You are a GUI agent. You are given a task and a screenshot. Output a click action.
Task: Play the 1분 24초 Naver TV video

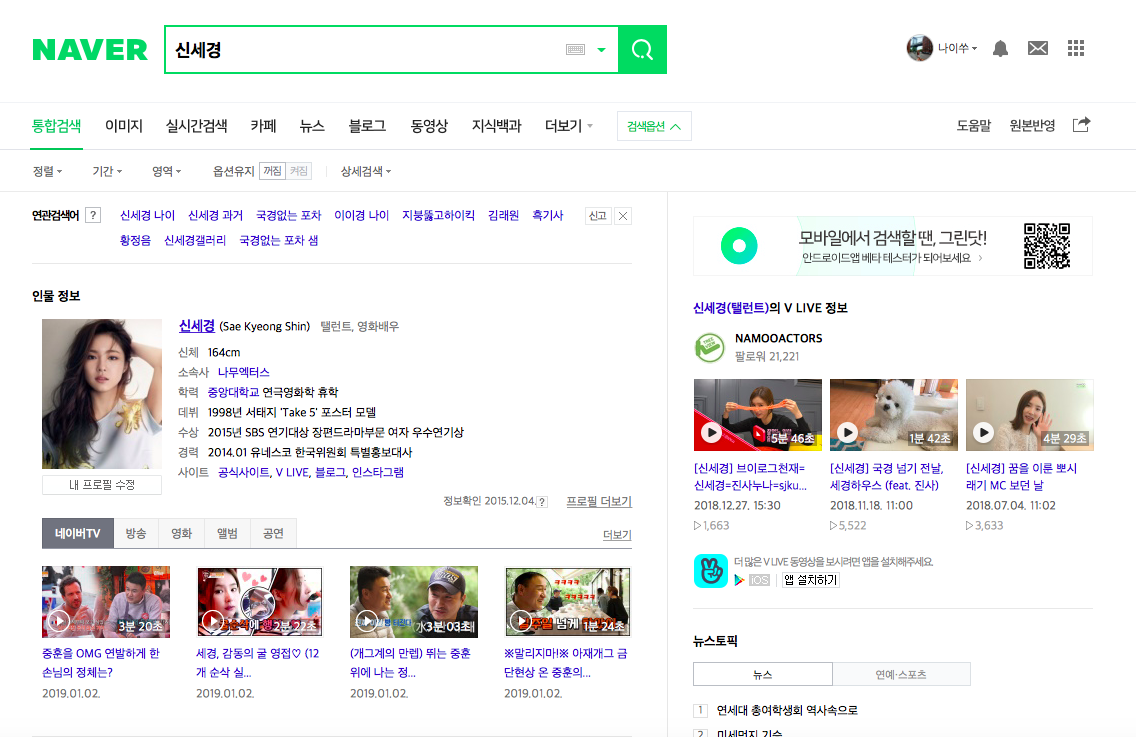click(568, 601)
